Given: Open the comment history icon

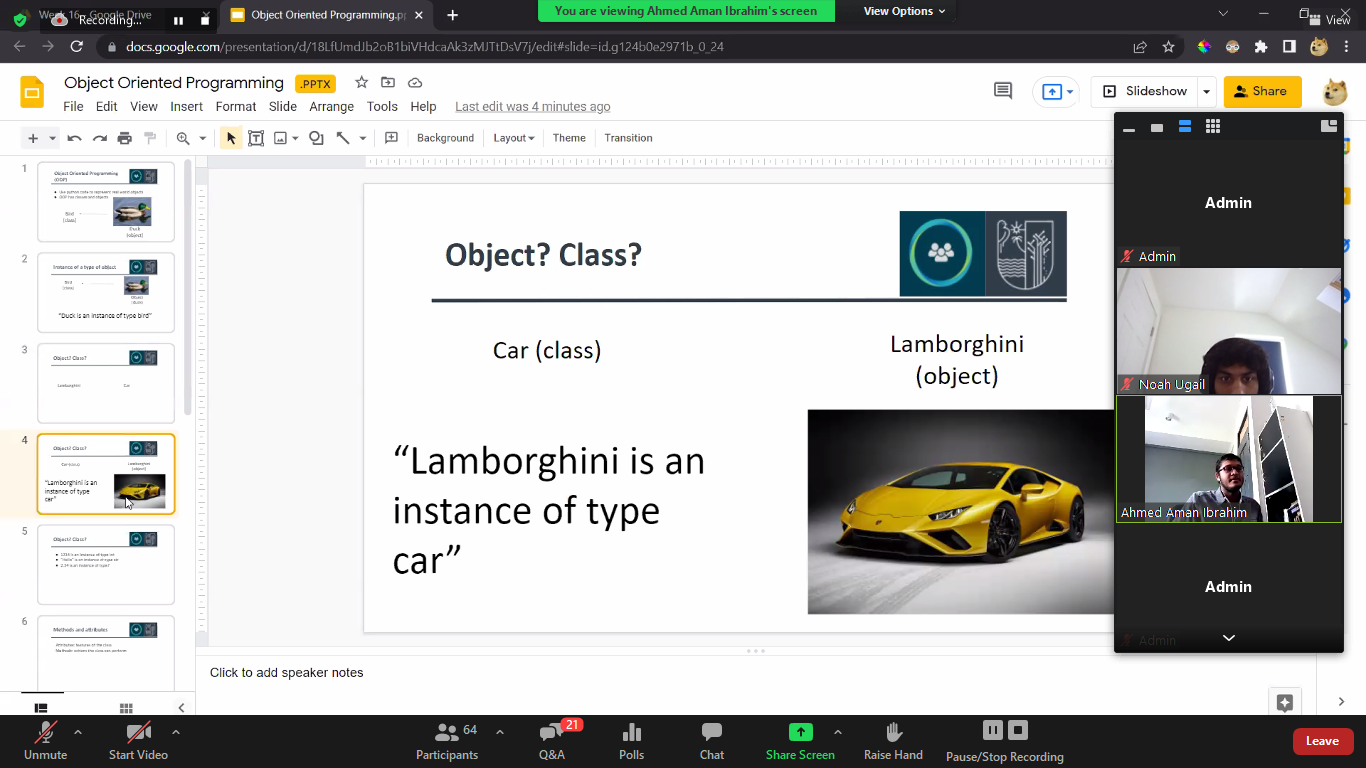Looking at the screenshot, I should point(1003,91).
